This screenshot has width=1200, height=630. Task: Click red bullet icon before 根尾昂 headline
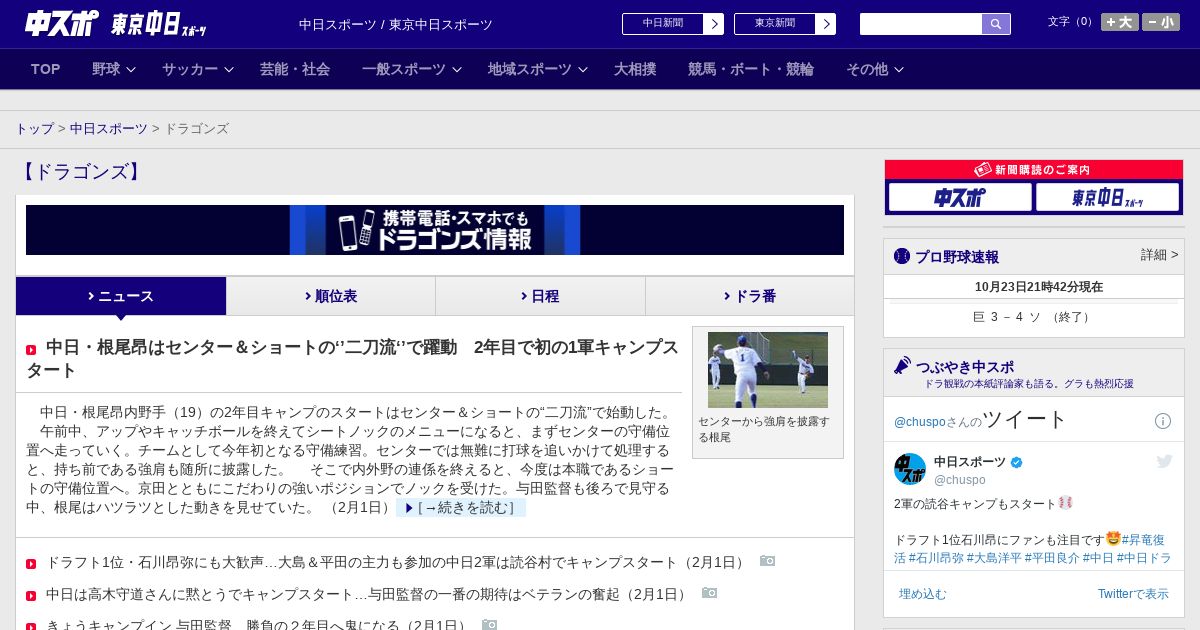tap(31, 350)
